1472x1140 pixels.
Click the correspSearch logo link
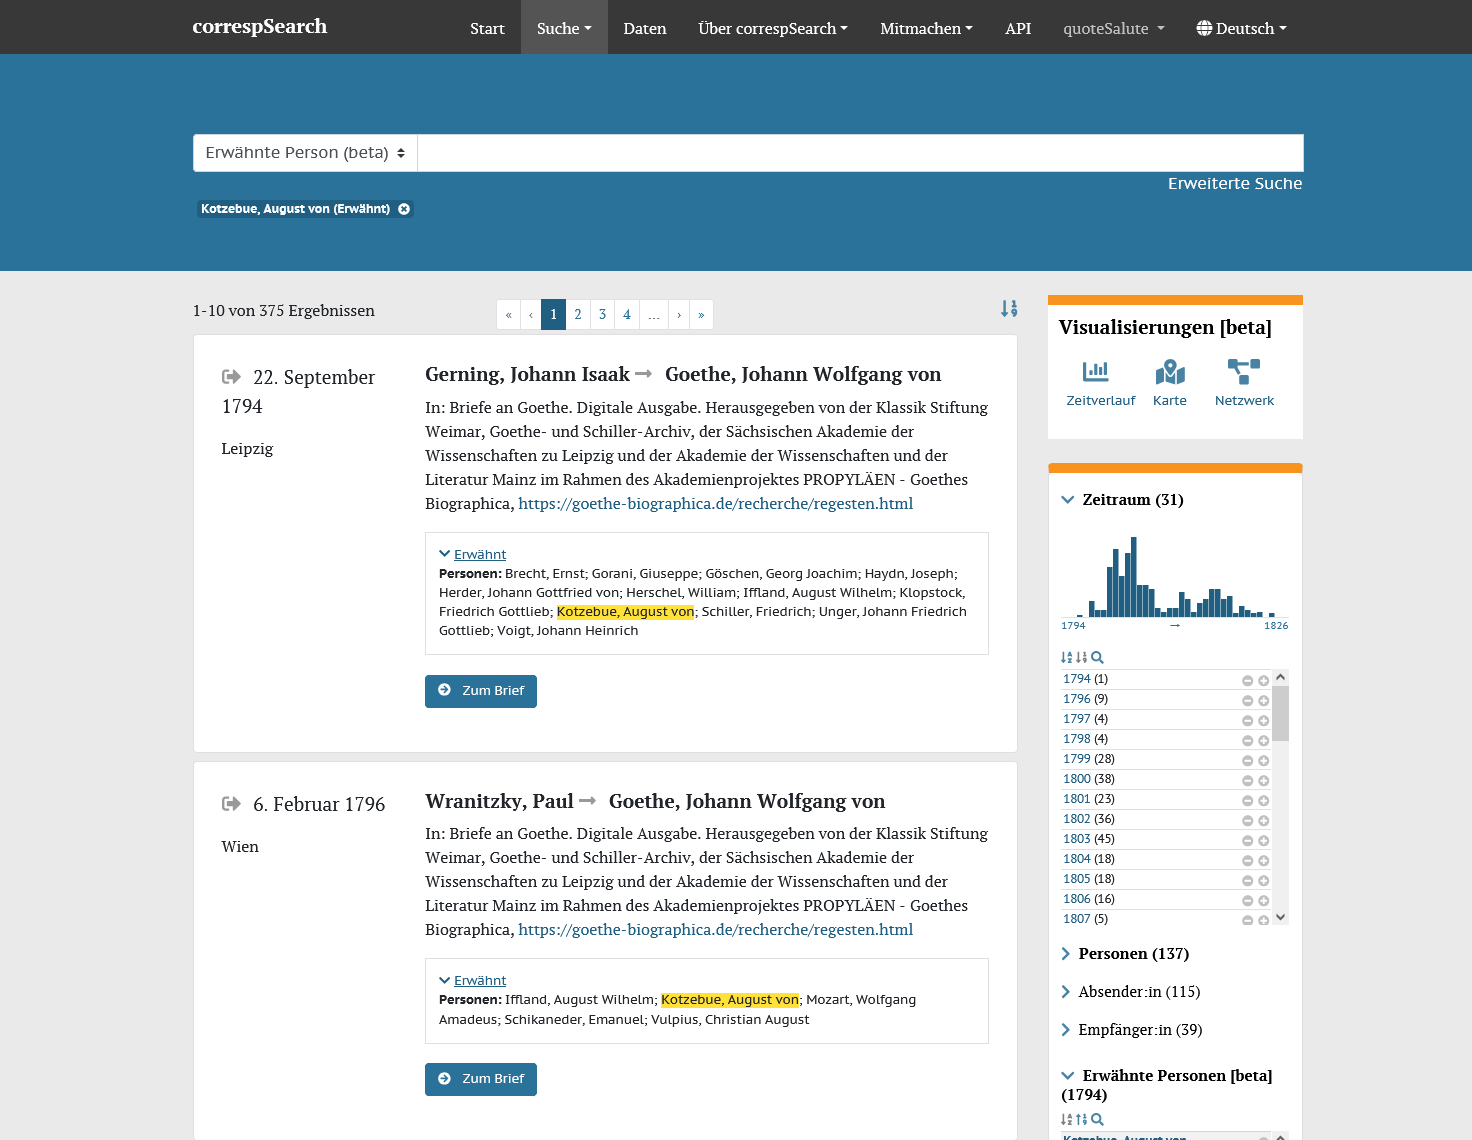(x=260, y=27)
